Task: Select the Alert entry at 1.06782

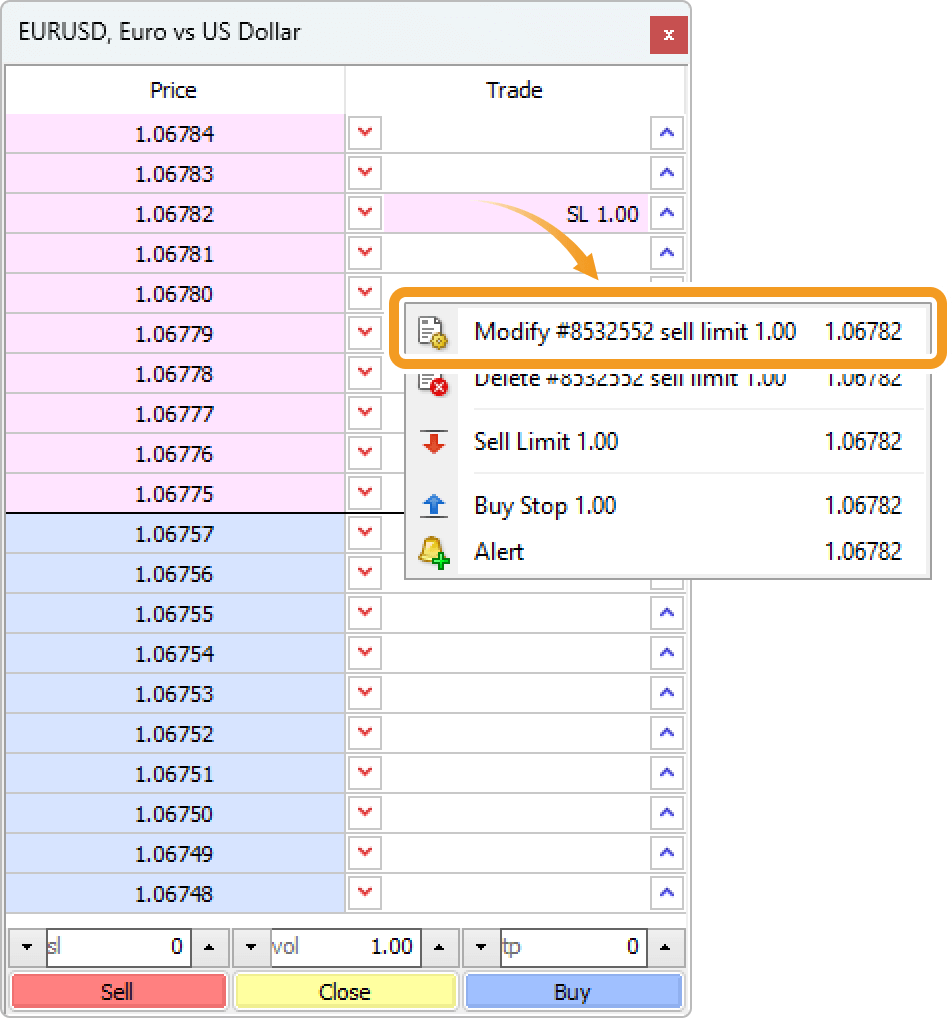Action: tap(600, 551)
